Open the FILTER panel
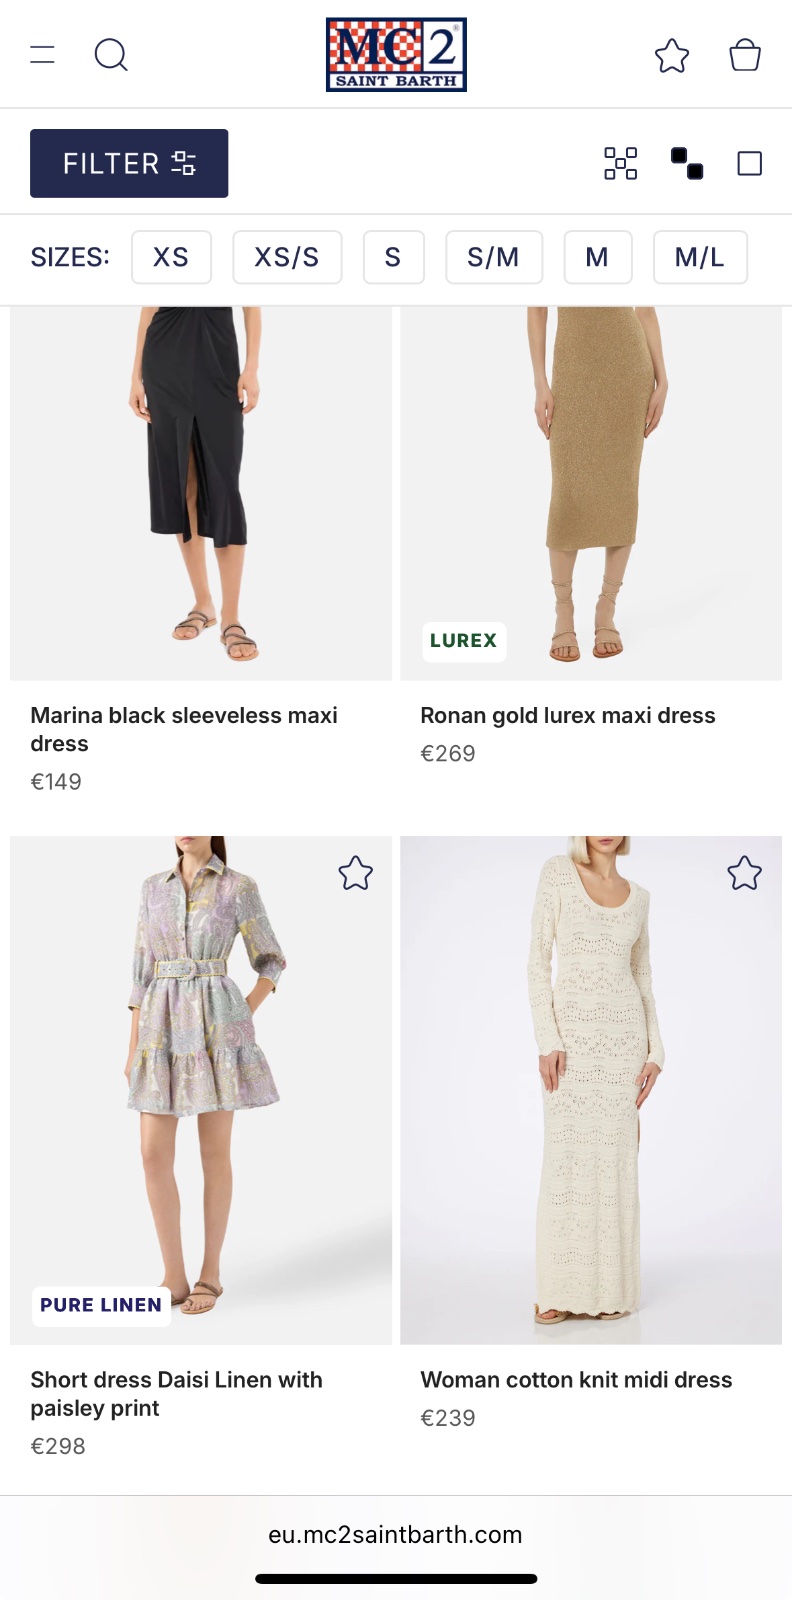 (x=129, y=163)
